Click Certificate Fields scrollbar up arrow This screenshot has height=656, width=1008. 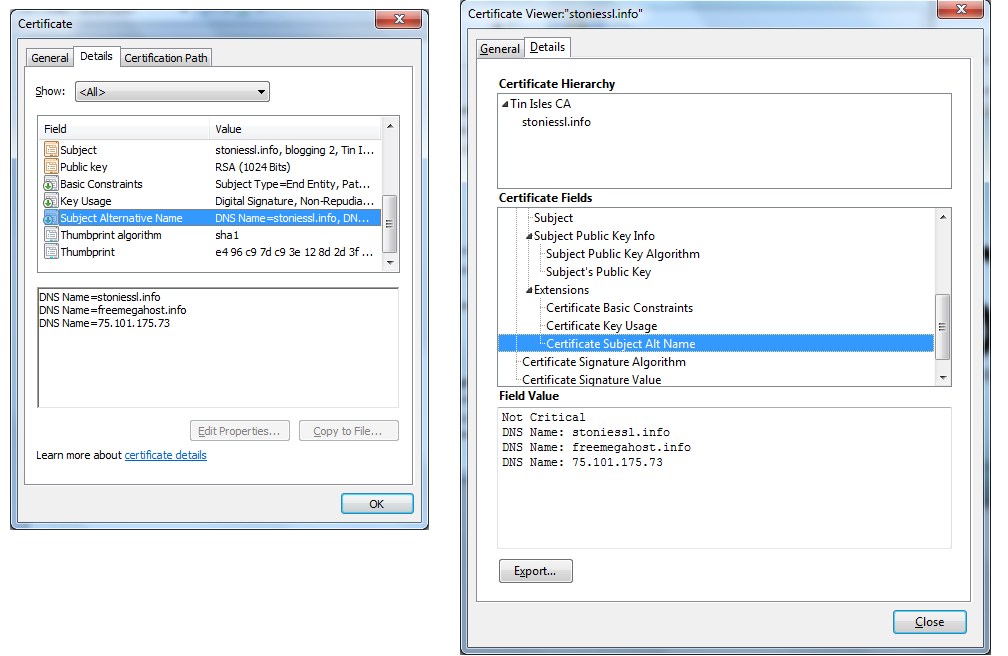[x=942, y=217]
